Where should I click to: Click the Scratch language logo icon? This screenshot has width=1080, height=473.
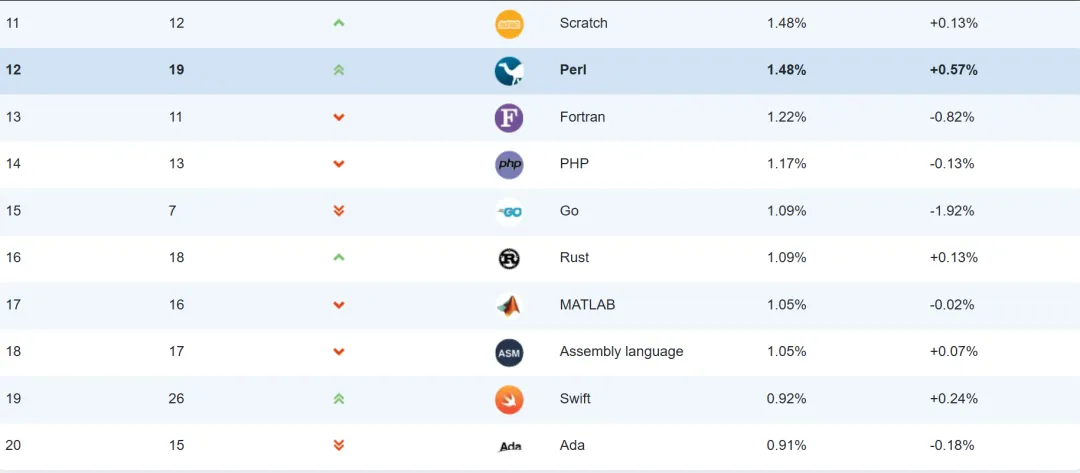coord(509,24)
